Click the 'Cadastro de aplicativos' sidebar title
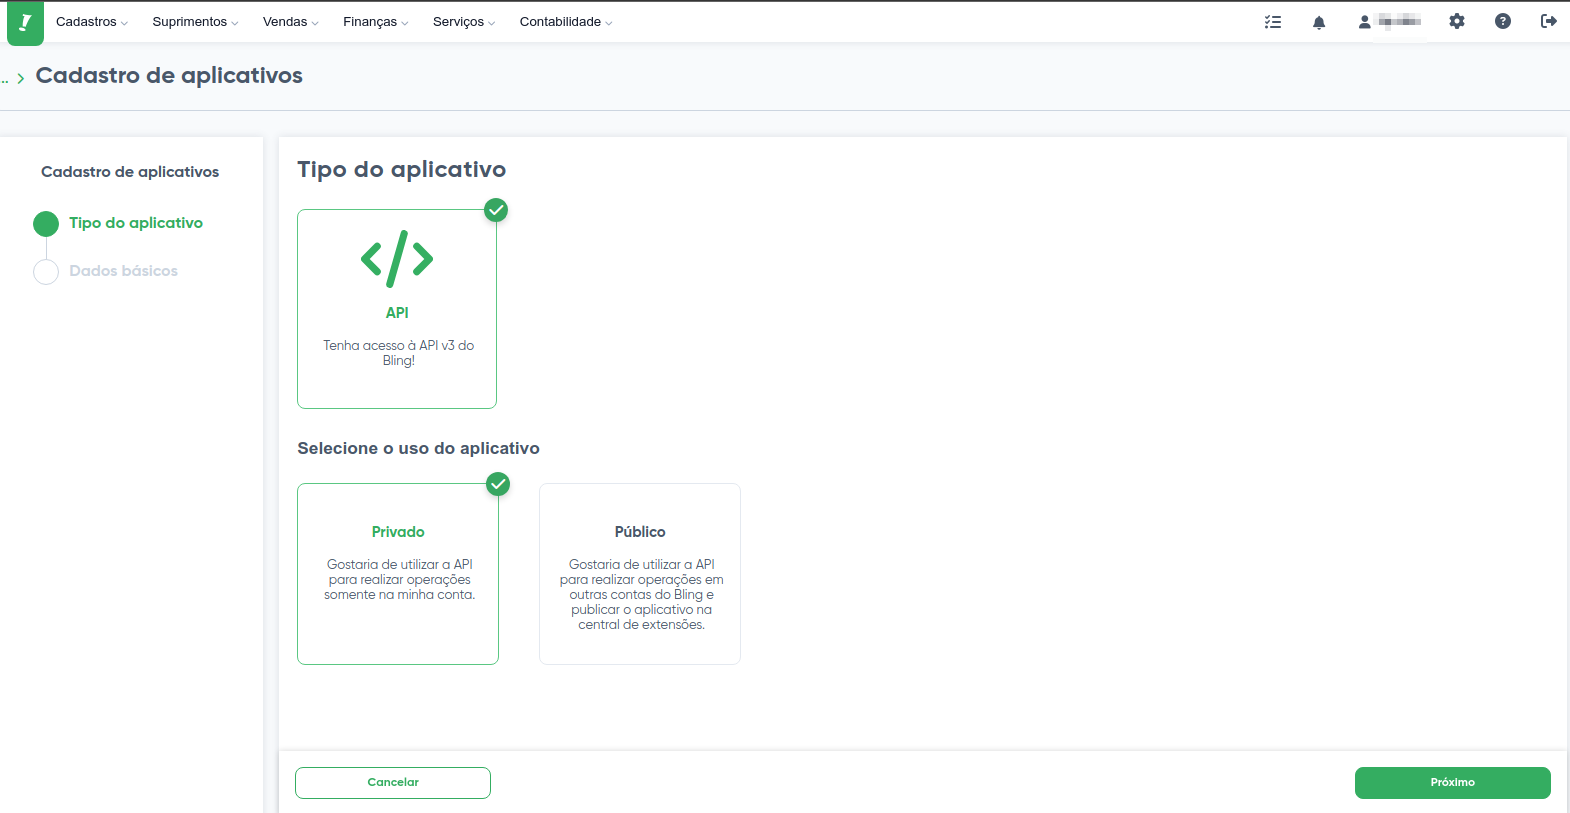Viewport: 1570px width, 813px height. (x=130, y=172)
